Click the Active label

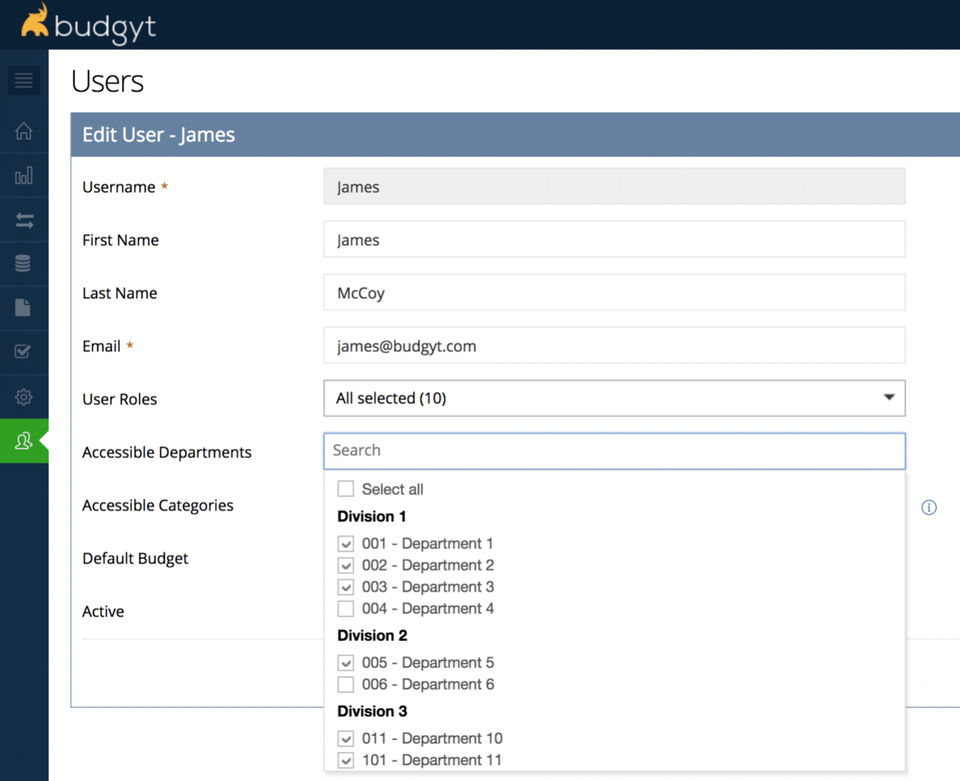[103, 611]
